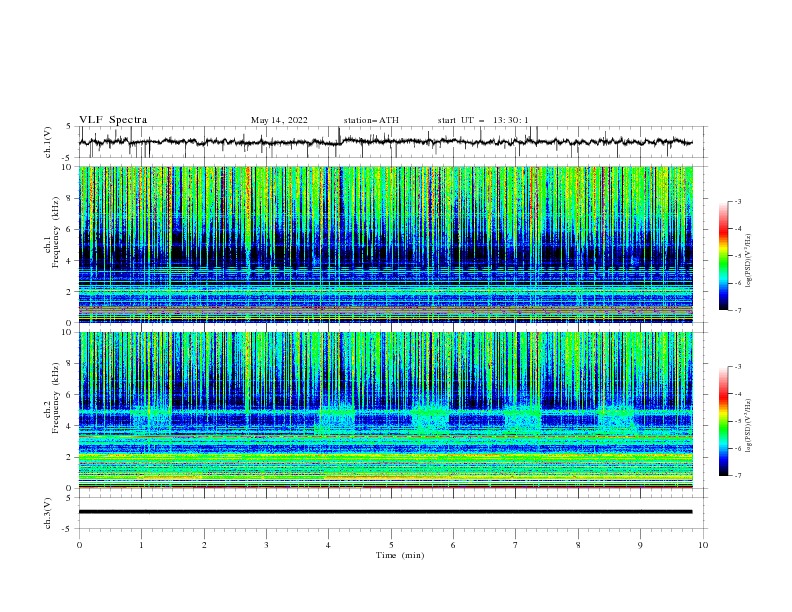
Task: Click the "log(PSD)(V²/Hz)" label beside ch.2 colorbar
Action: point(749,426)
